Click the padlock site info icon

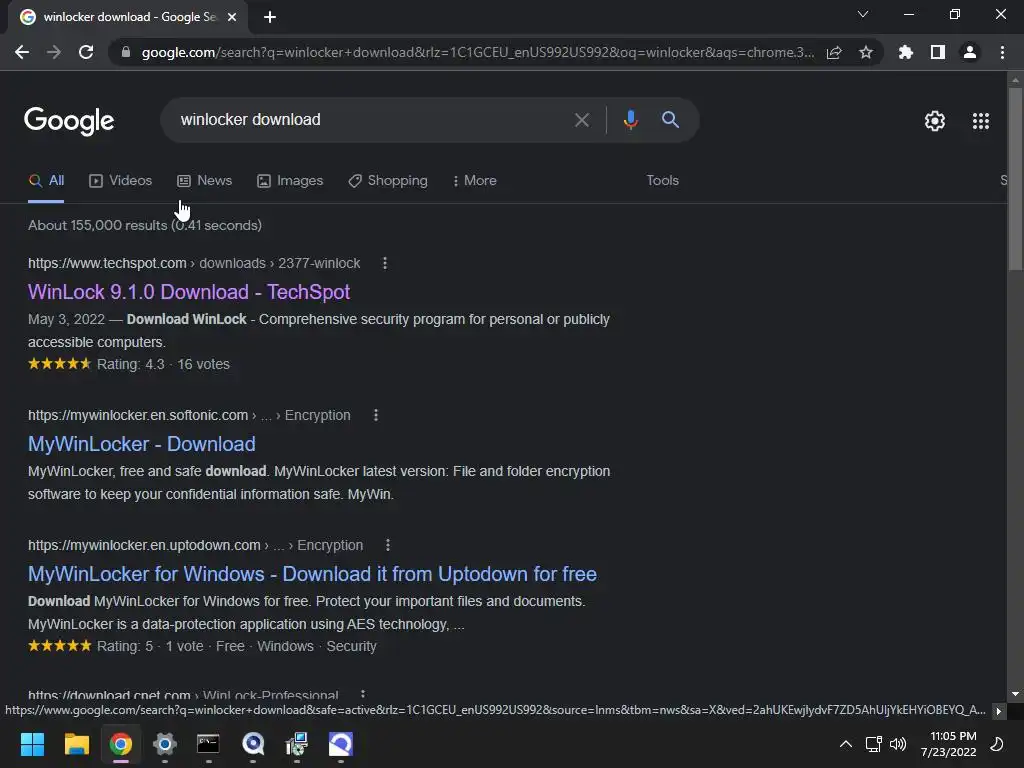pyautogui.click(x=126, y=52)
